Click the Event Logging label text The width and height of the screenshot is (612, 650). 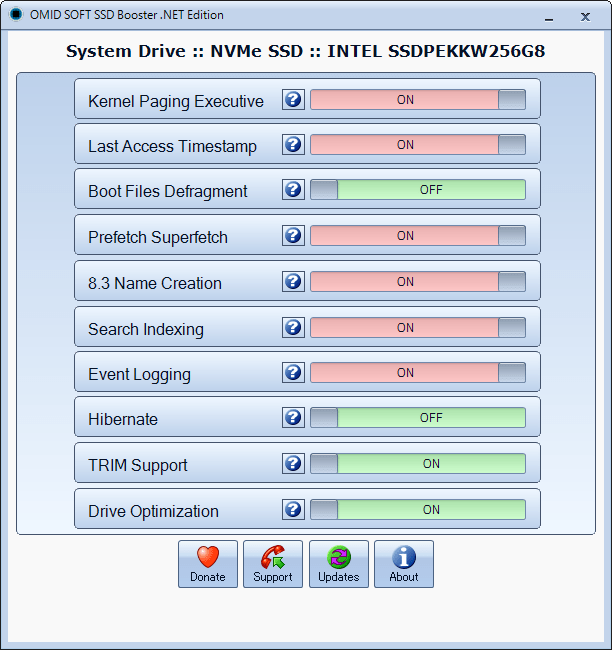click(x=139, y=375)
